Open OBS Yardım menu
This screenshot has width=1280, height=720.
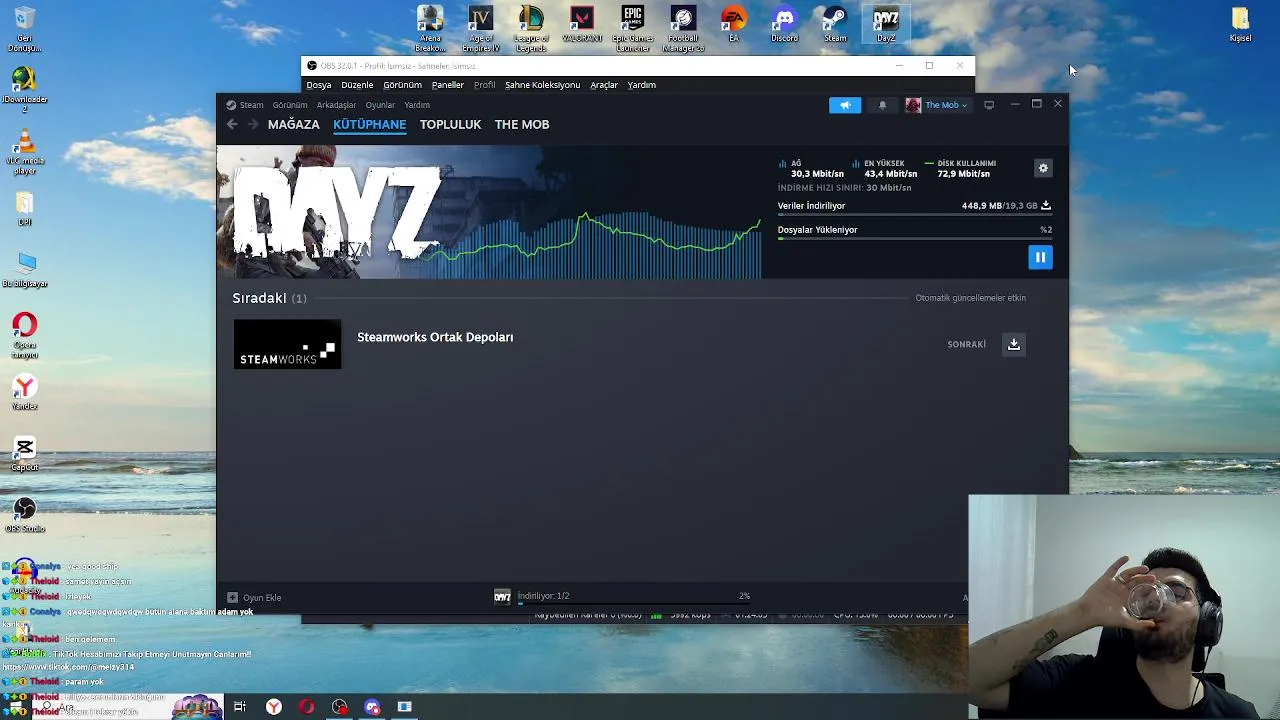pos(641,85)
